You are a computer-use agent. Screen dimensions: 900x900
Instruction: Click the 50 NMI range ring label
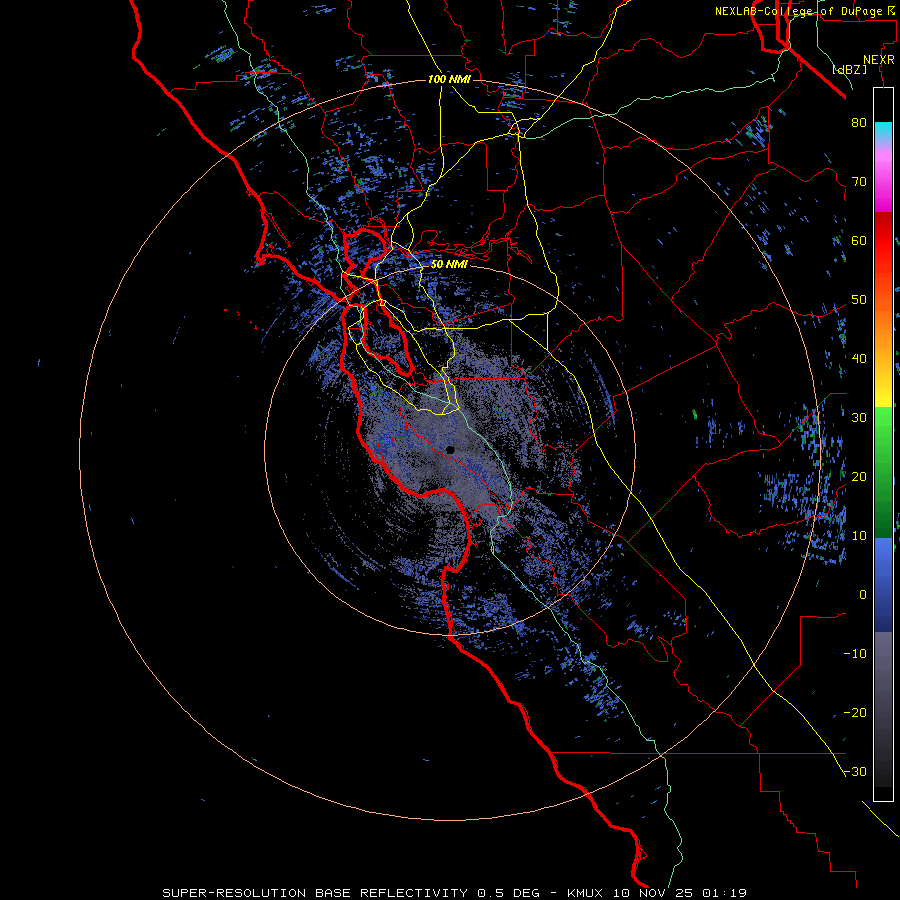[449, 265]
